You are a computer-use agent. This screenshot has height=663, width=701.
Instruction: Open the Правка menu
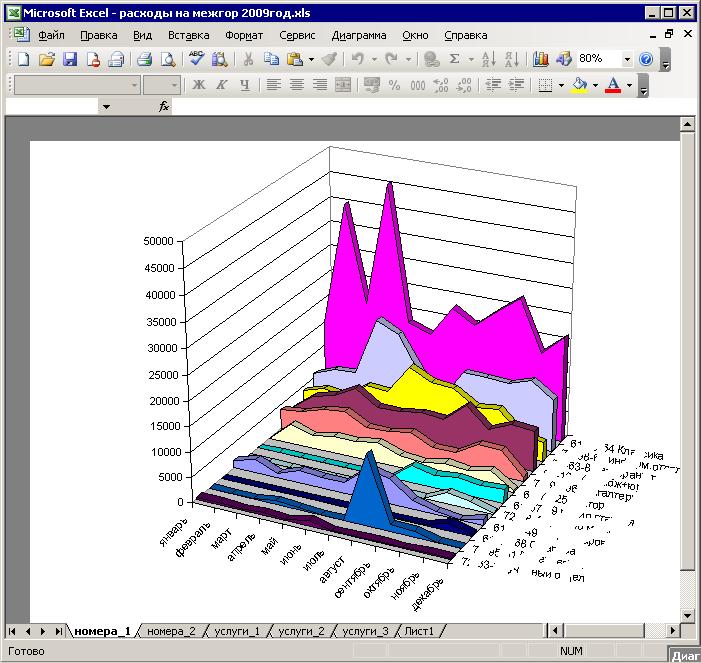99,35
